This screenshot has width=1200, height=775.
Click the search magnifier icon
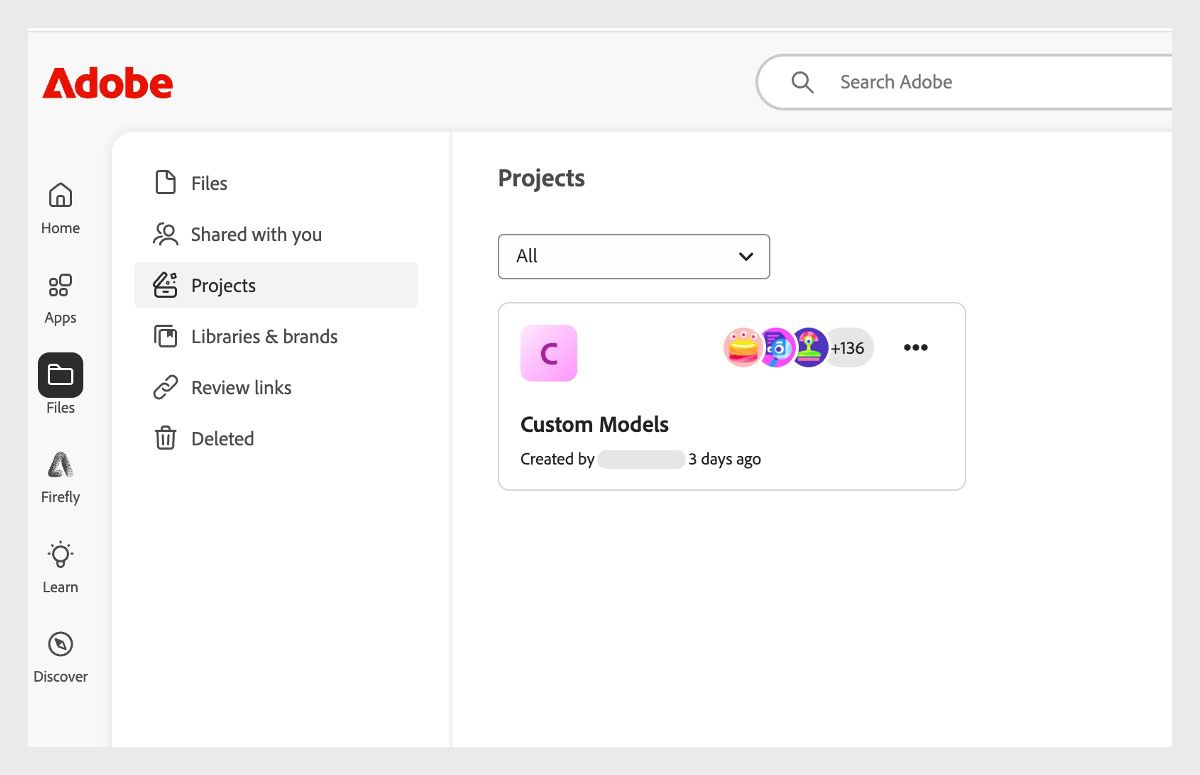[x=802, y=82]
